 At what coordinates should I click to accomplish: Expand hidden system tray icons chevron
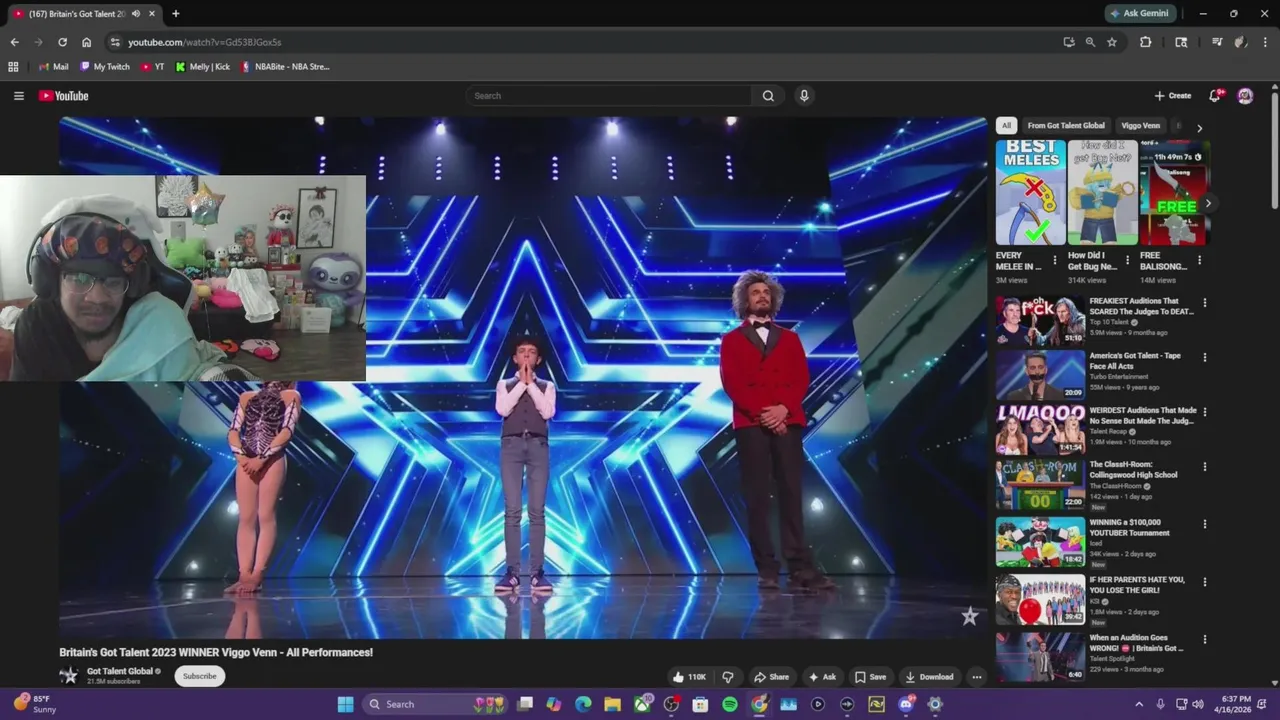(1138, 704)
